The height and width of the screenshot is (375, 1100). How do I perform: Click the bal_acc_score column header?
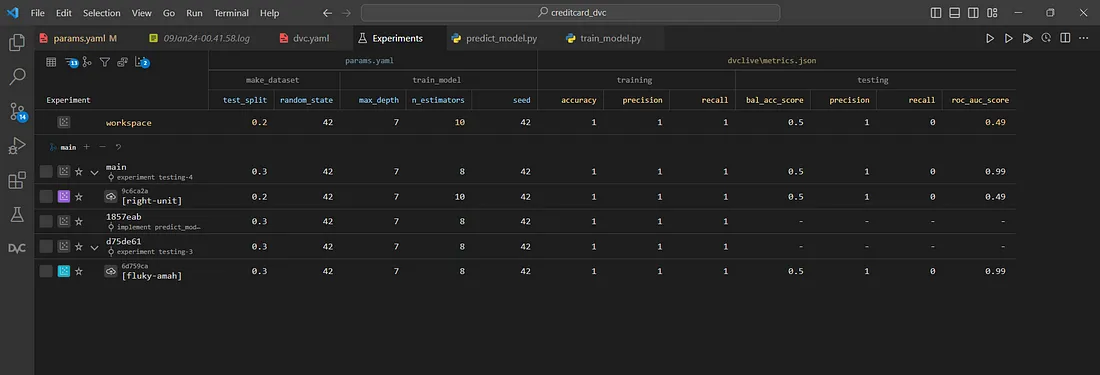click(x=773, y=100)
